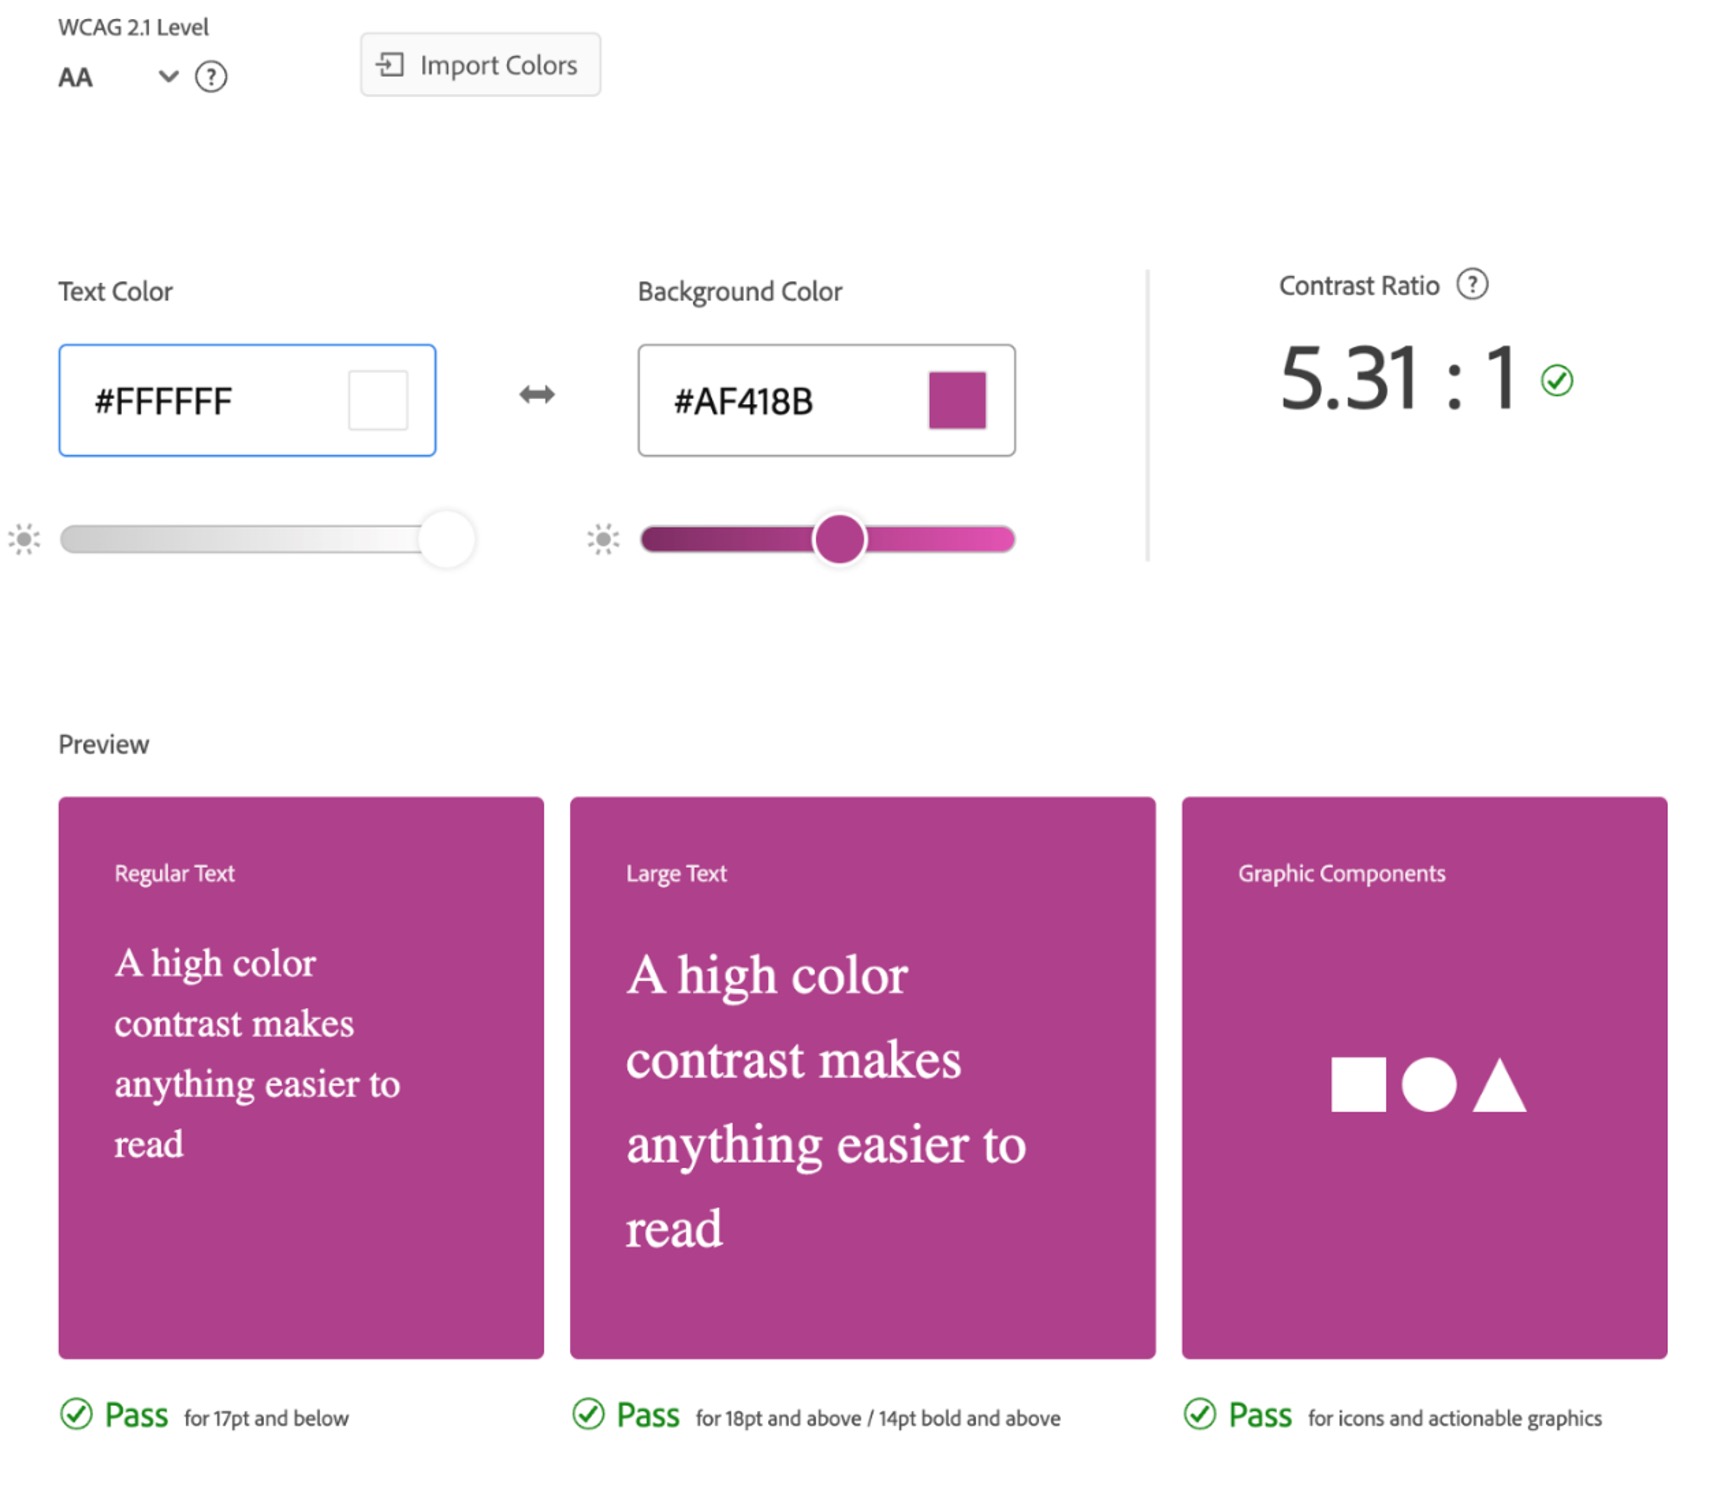
Task: Click the Import Colors icon
Action: coord(391,64)
